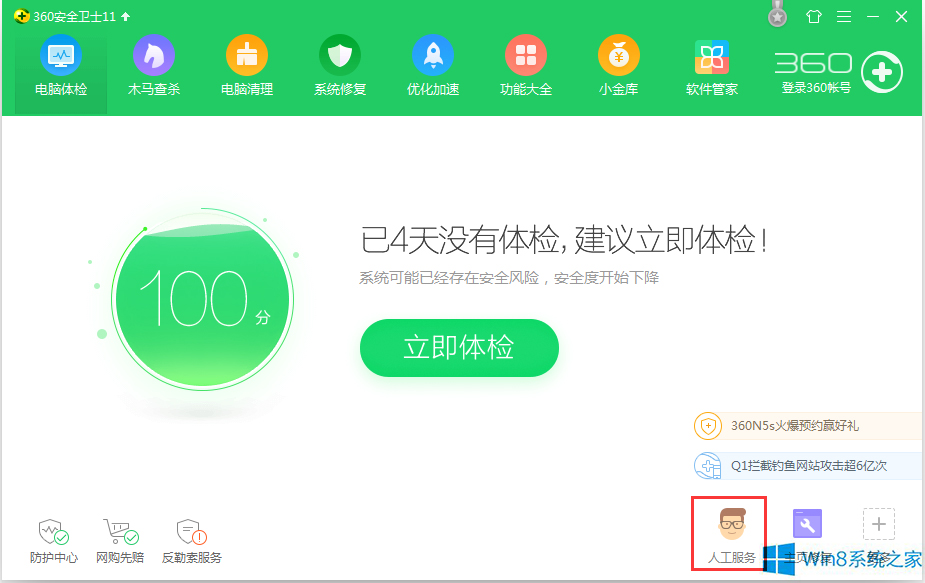Open 360N5s火爆预约赢好礼 news link
Viewport: 925px width, 583px height.
point(795,425)
